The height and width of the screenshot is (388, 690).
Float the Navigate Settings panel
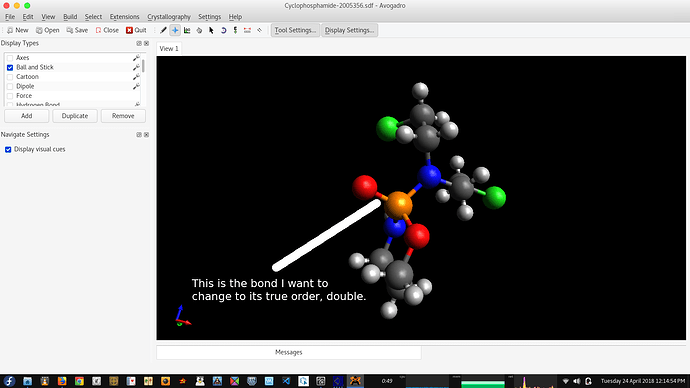(x=139, y=135)
